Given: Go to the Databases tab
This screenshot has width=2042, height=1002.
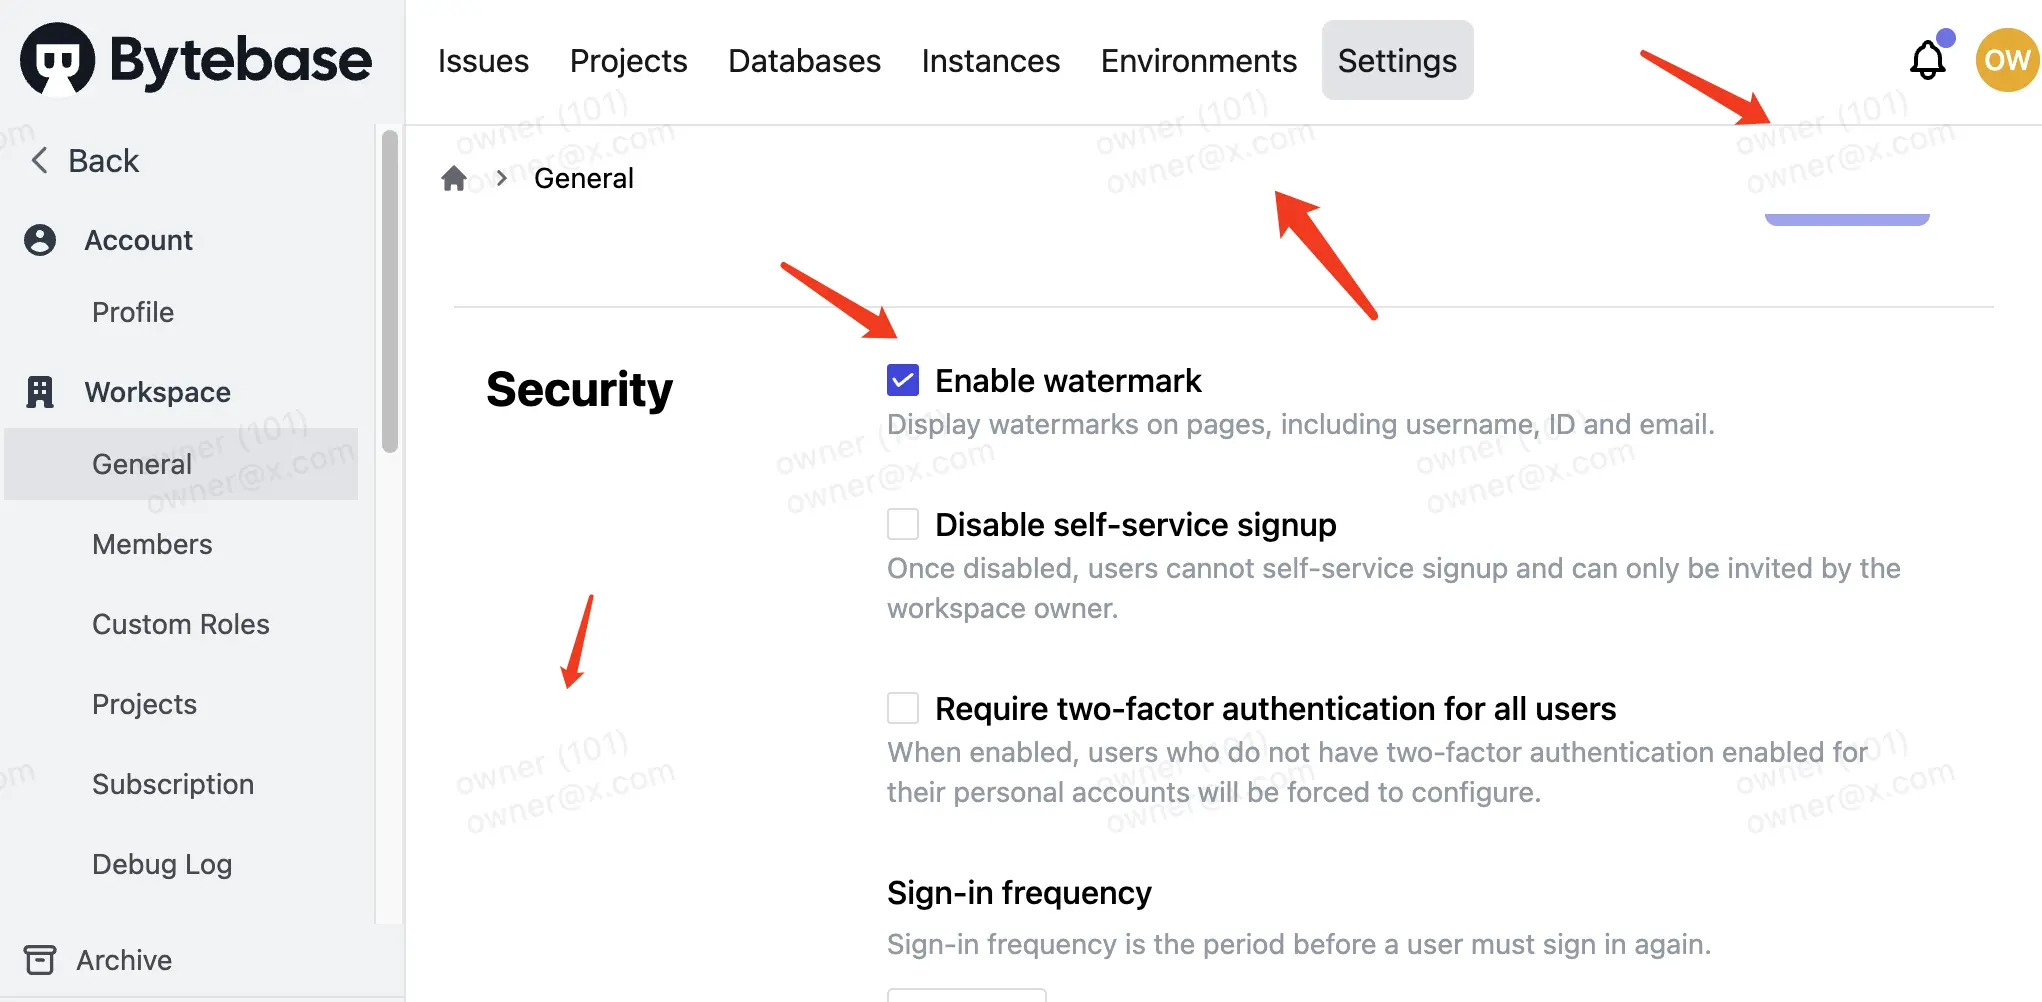Looking at the screenshot, I should coord(804,61).
